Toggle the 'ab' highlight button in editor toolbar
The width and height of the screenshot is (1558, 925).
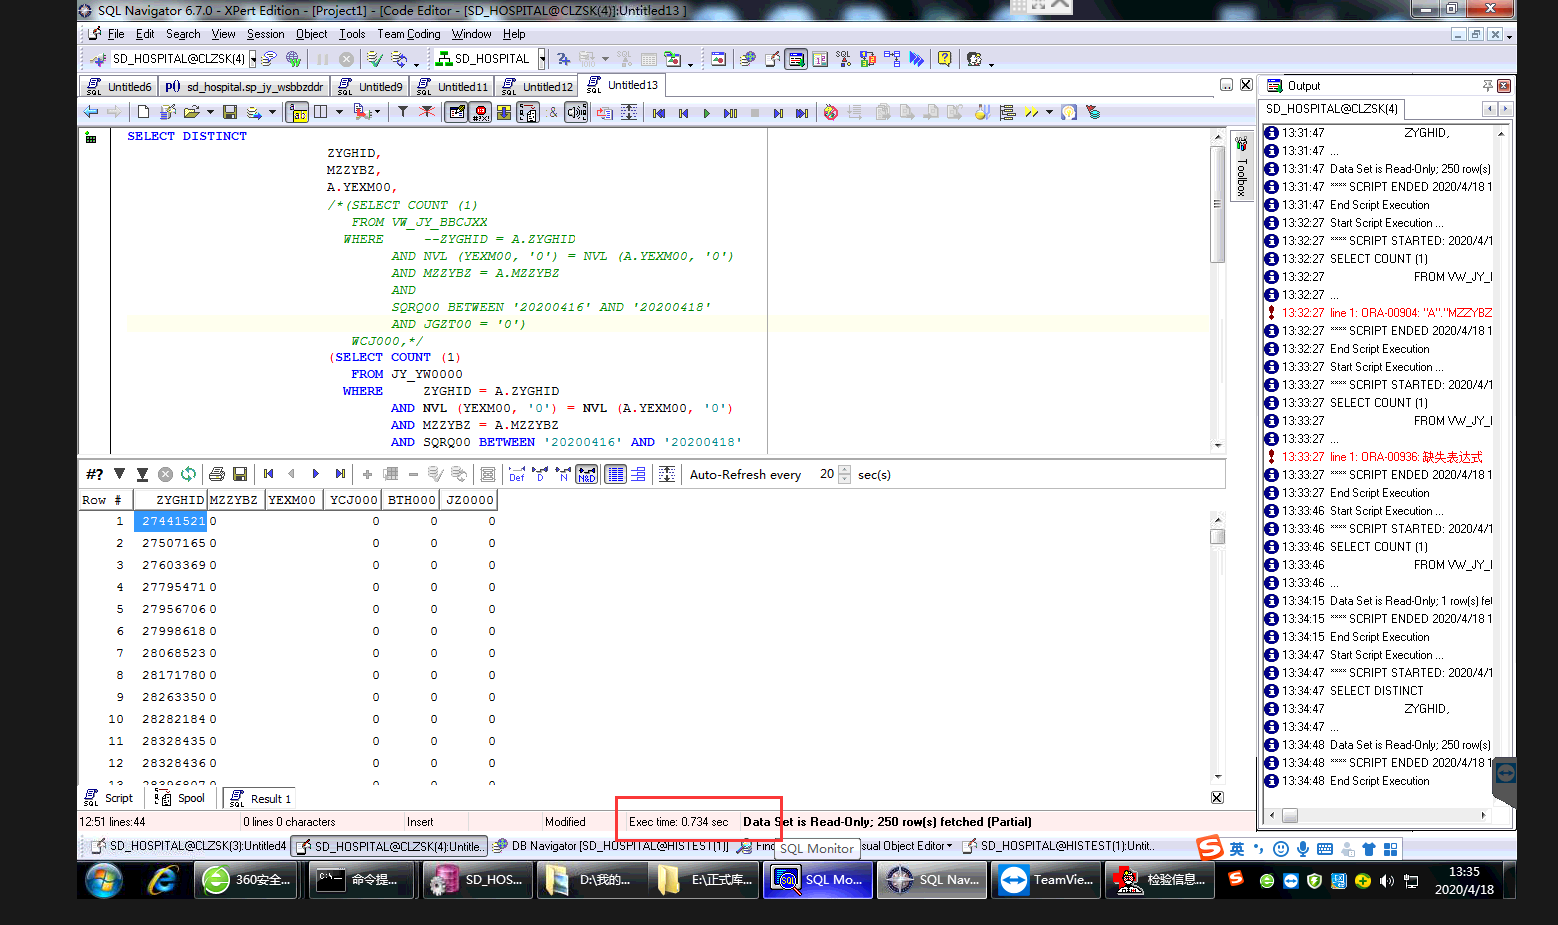pyautogui.click(x=298, y=112)
